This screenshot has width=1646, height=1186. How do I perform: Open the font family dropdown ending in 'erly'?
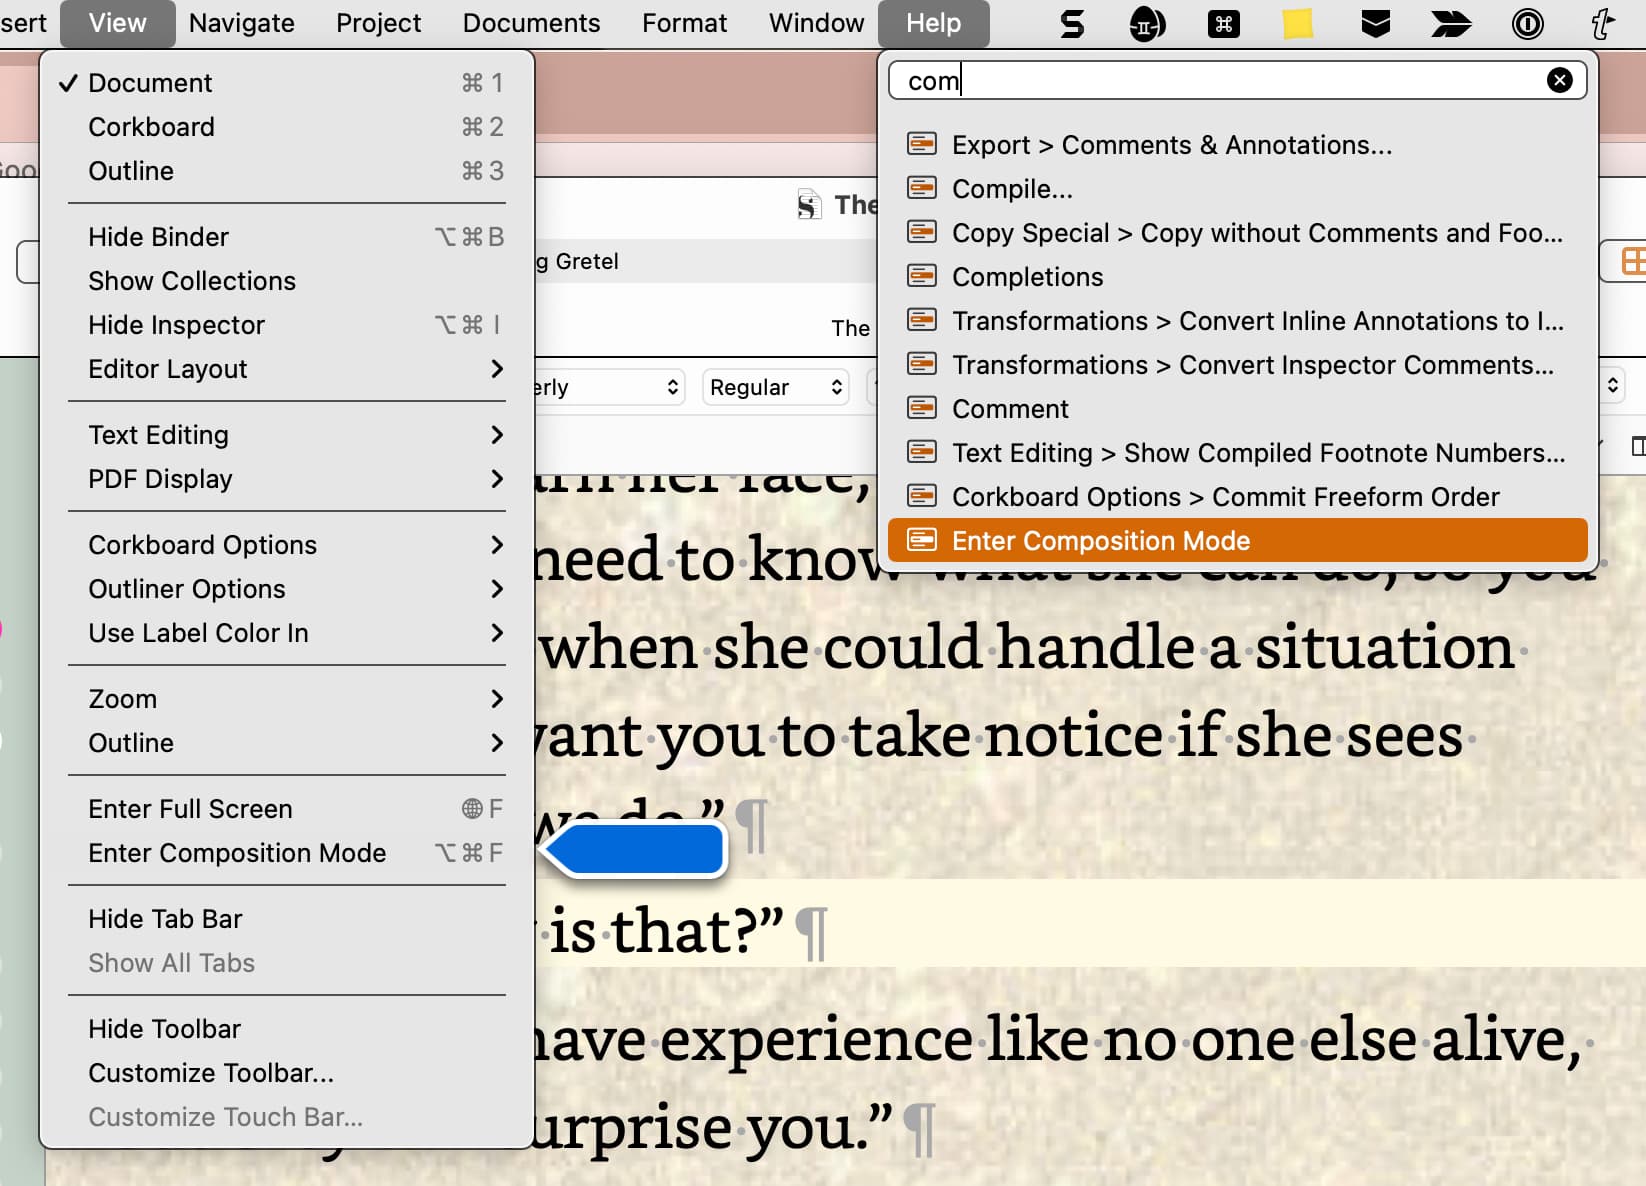click(x=608, y=387)
